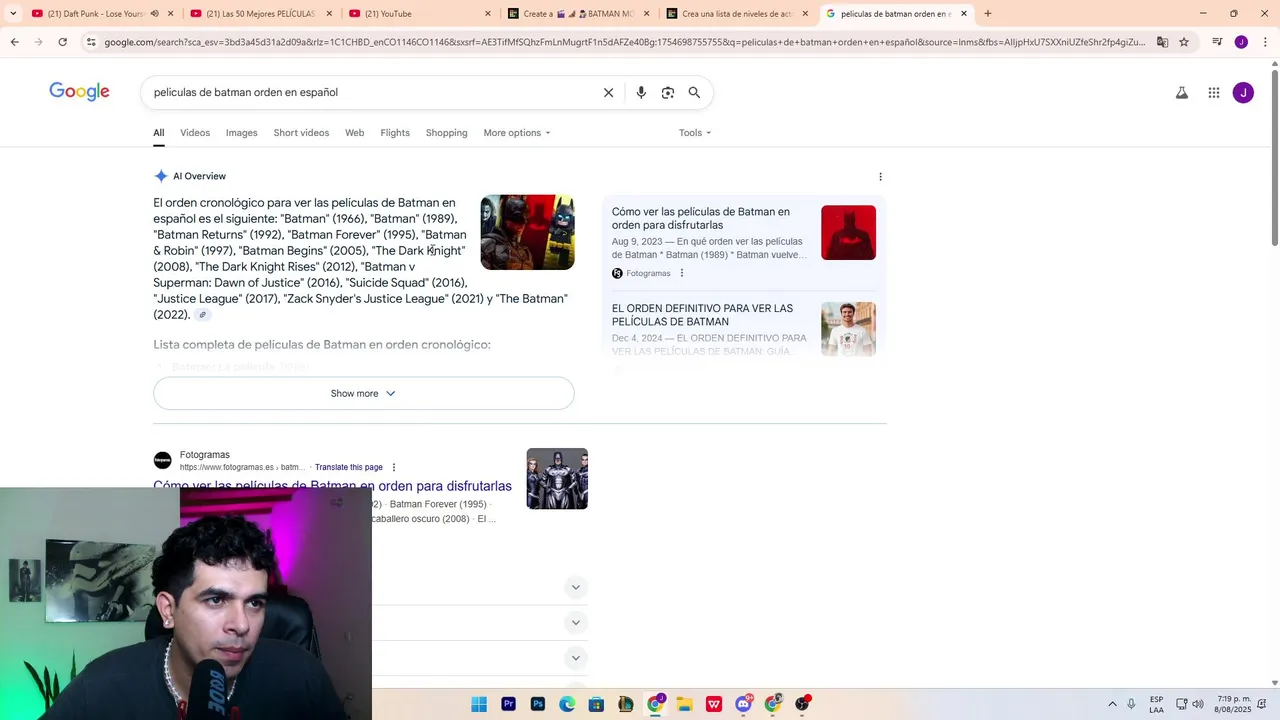The height and width of the screenshot is (720, 1280).
Task: Open AI Overview Batman collage thumbnail
Action: click(x=527, y=232)
